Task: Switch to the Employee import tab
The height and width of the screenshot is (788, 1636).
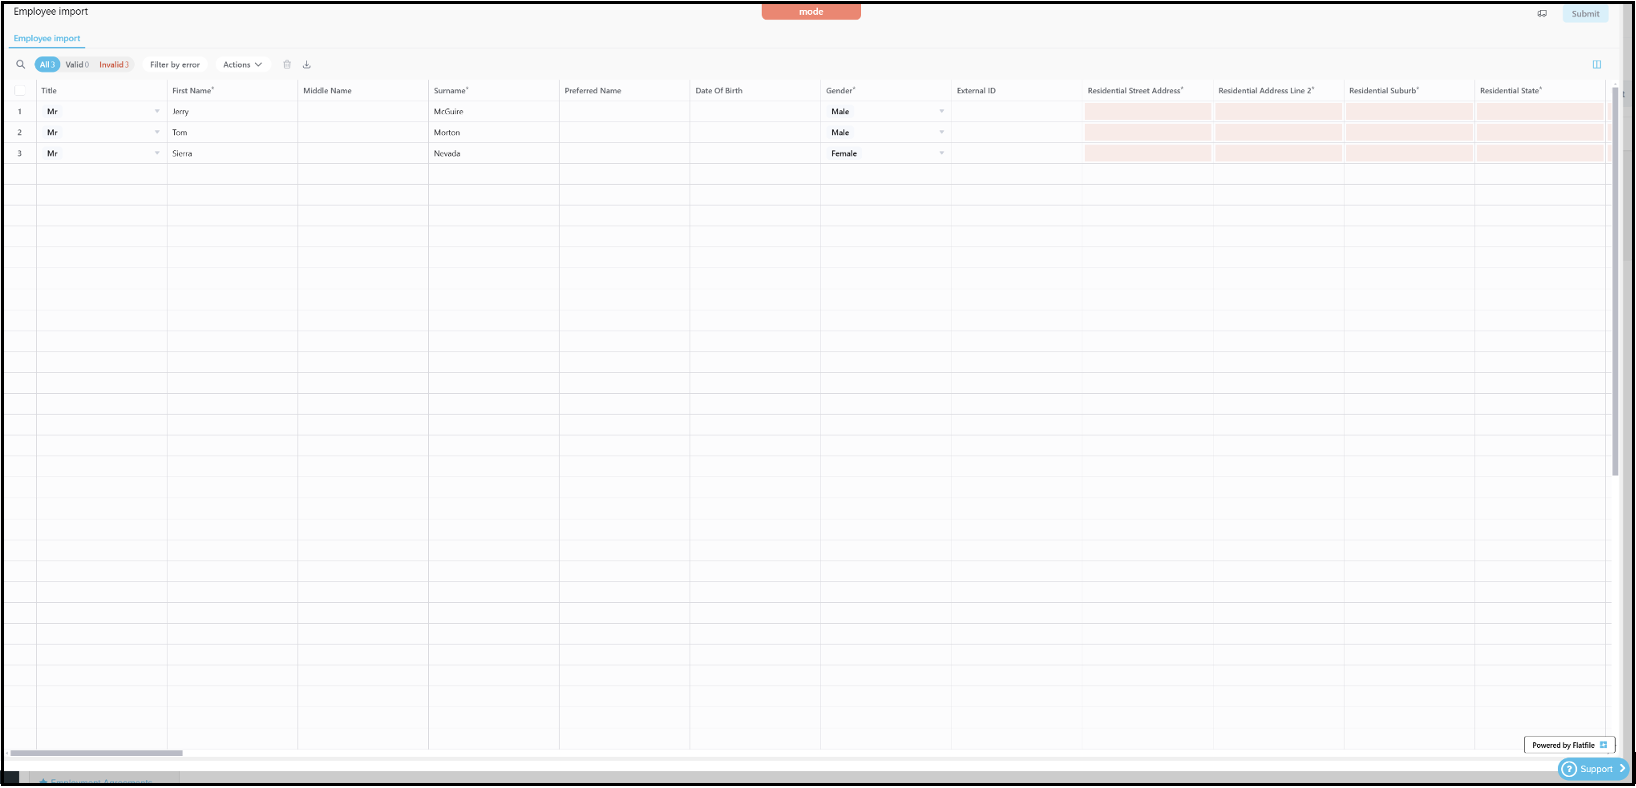Action: [x=47, y=39]
